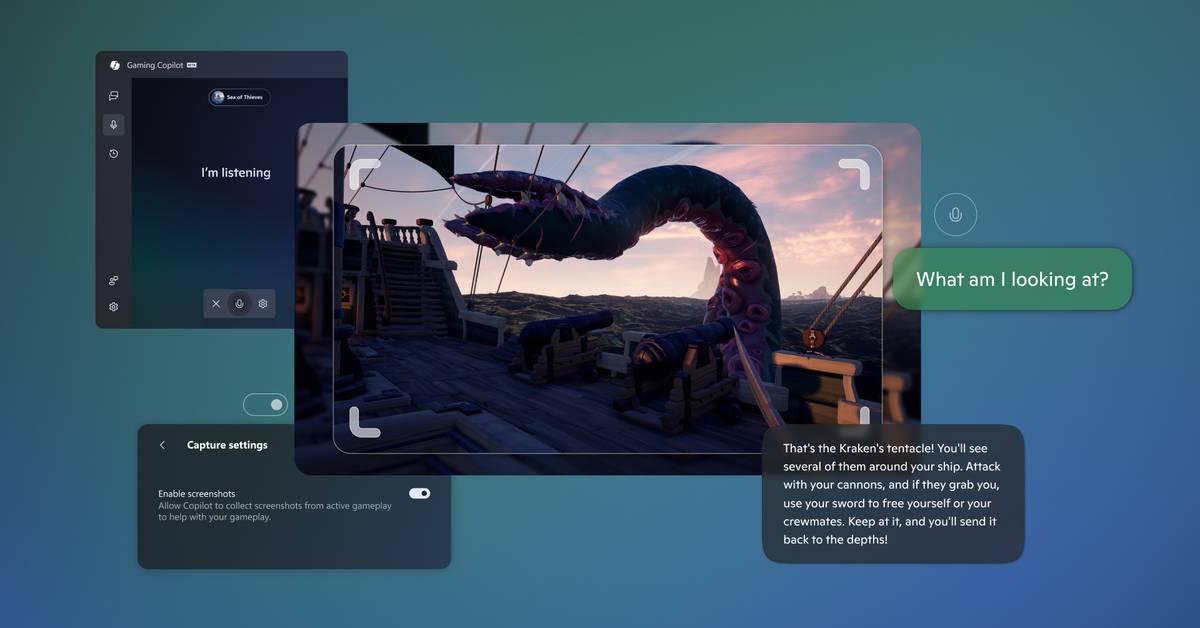Open voice settings gear in listening bar
The height and width of the screenshot is (628, 1200).
(x=263, y=304)
